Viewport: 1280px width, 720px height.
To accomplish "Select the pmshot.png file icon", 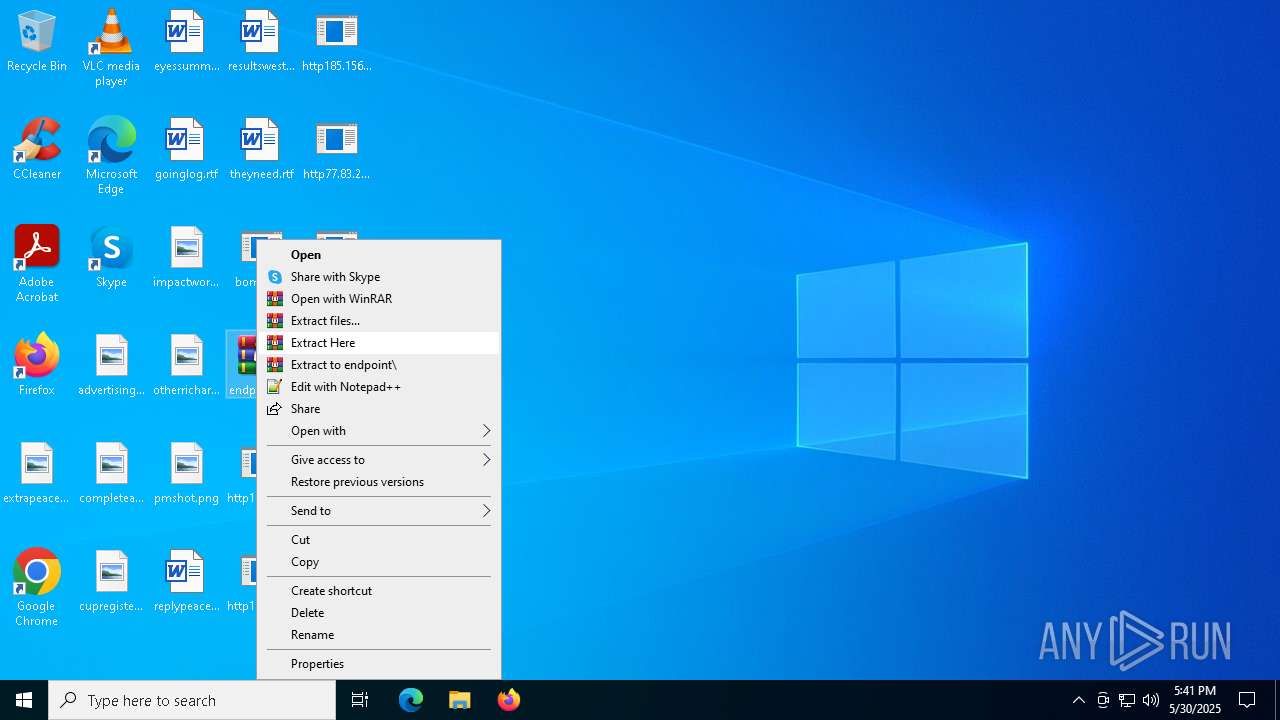I will click(186, 474).
